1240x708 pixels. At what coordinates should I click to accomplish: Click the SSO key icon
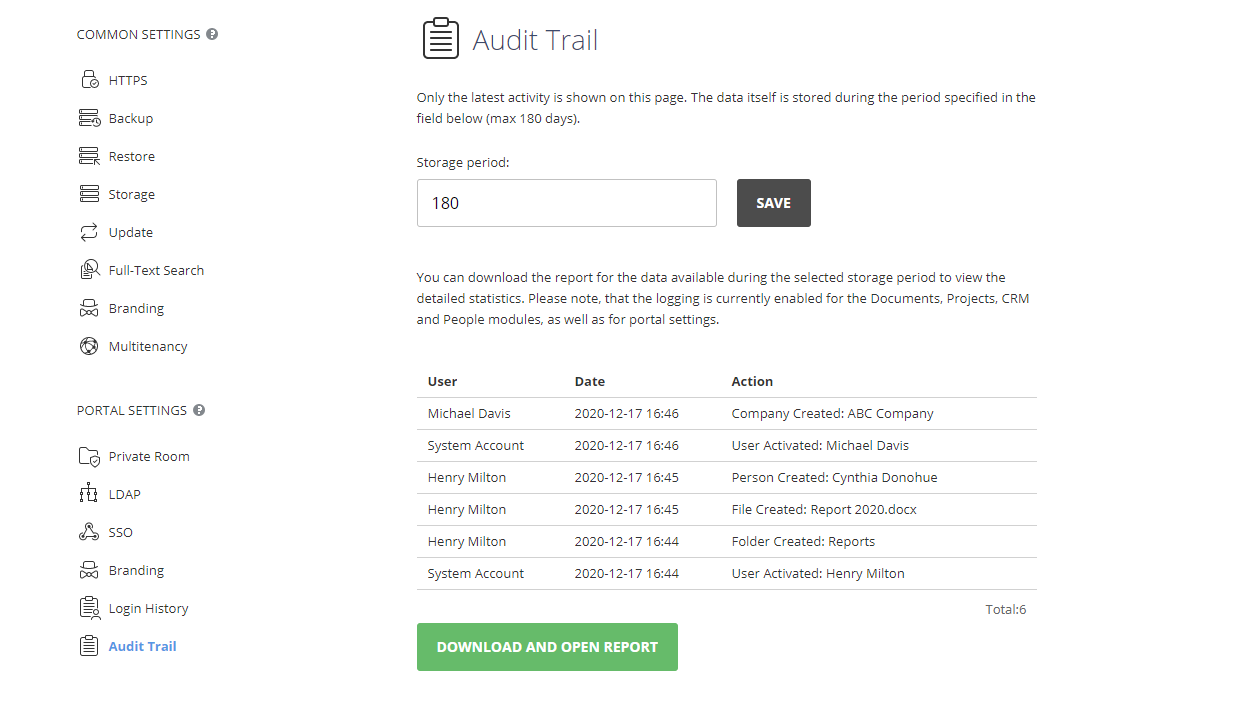89,531
